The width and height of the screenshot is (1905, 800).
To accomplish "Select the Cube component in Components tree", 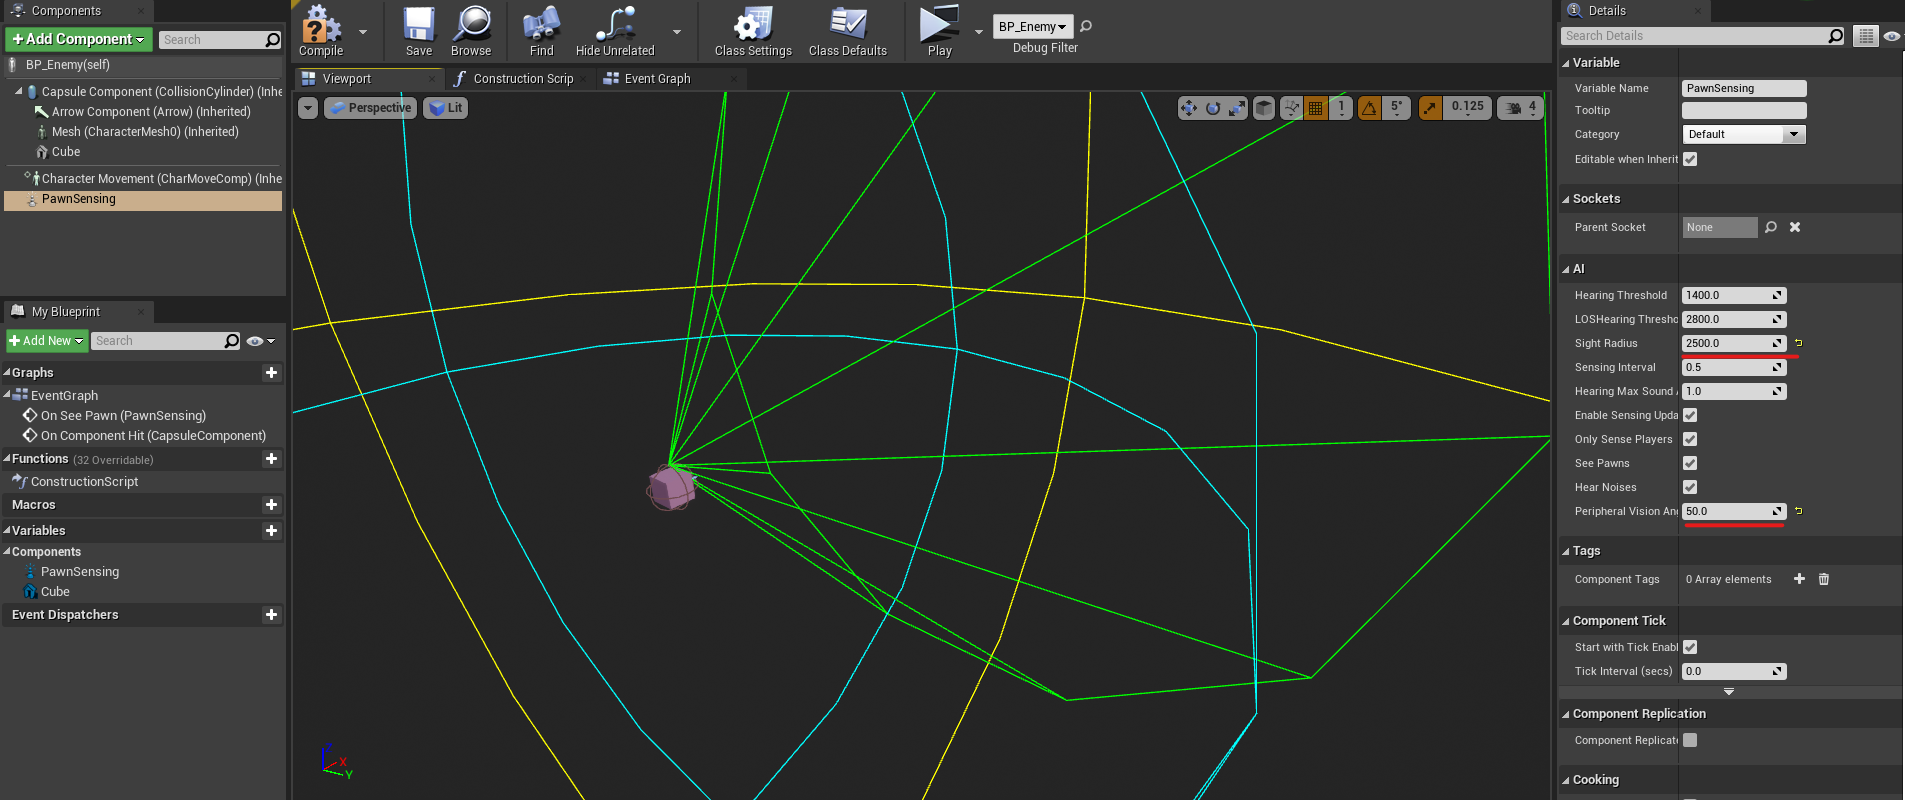I will point(66,152).
